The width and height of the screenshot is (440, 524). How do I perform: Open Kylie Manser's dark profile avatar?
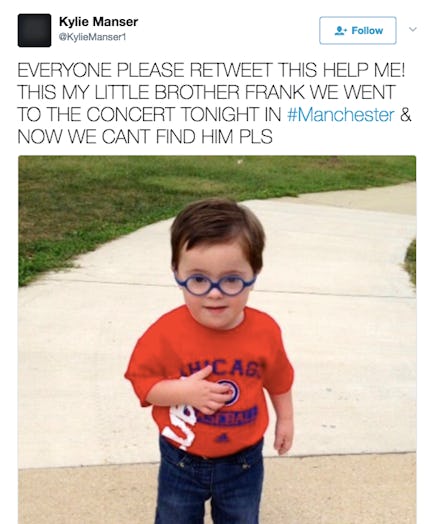34,30
